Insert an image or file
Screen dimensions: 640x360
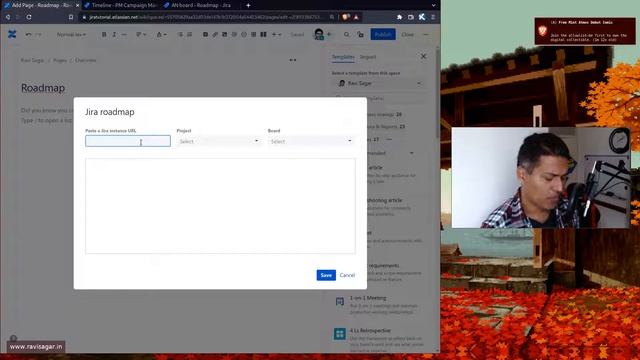[224, 35]
